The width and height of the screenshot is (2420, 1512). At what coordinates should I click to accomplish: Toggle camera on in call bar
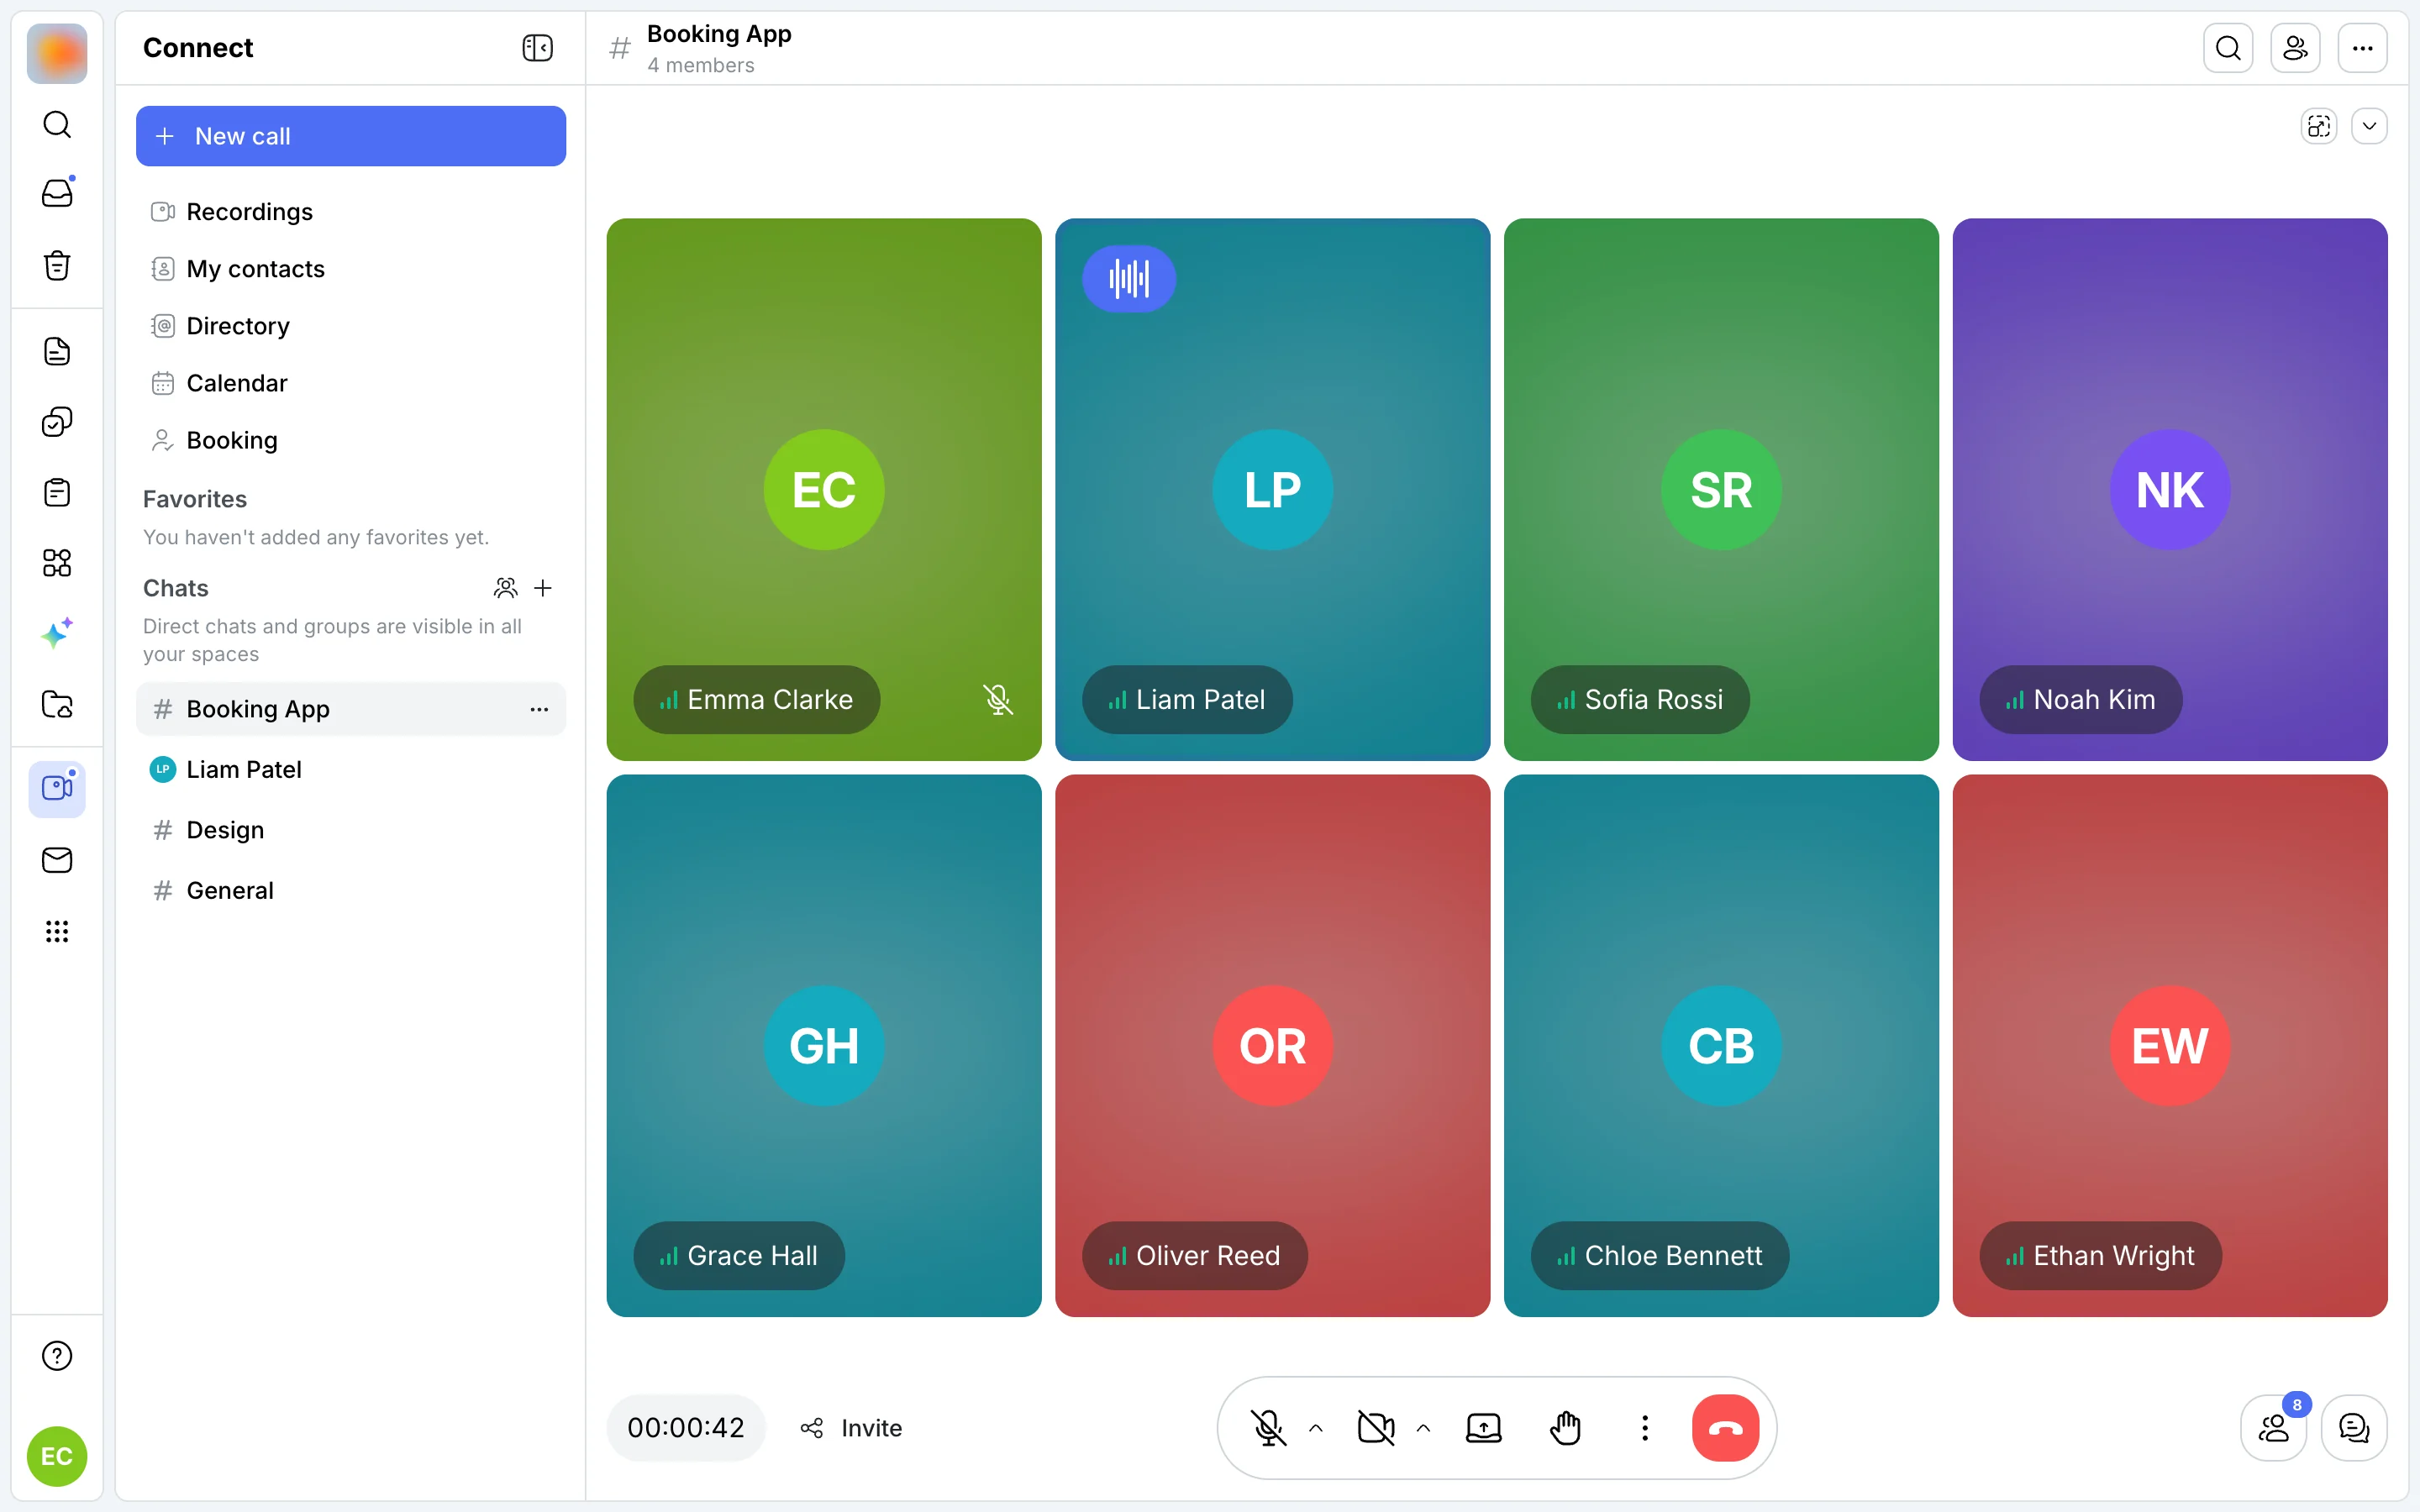tap(1376, 1428)
